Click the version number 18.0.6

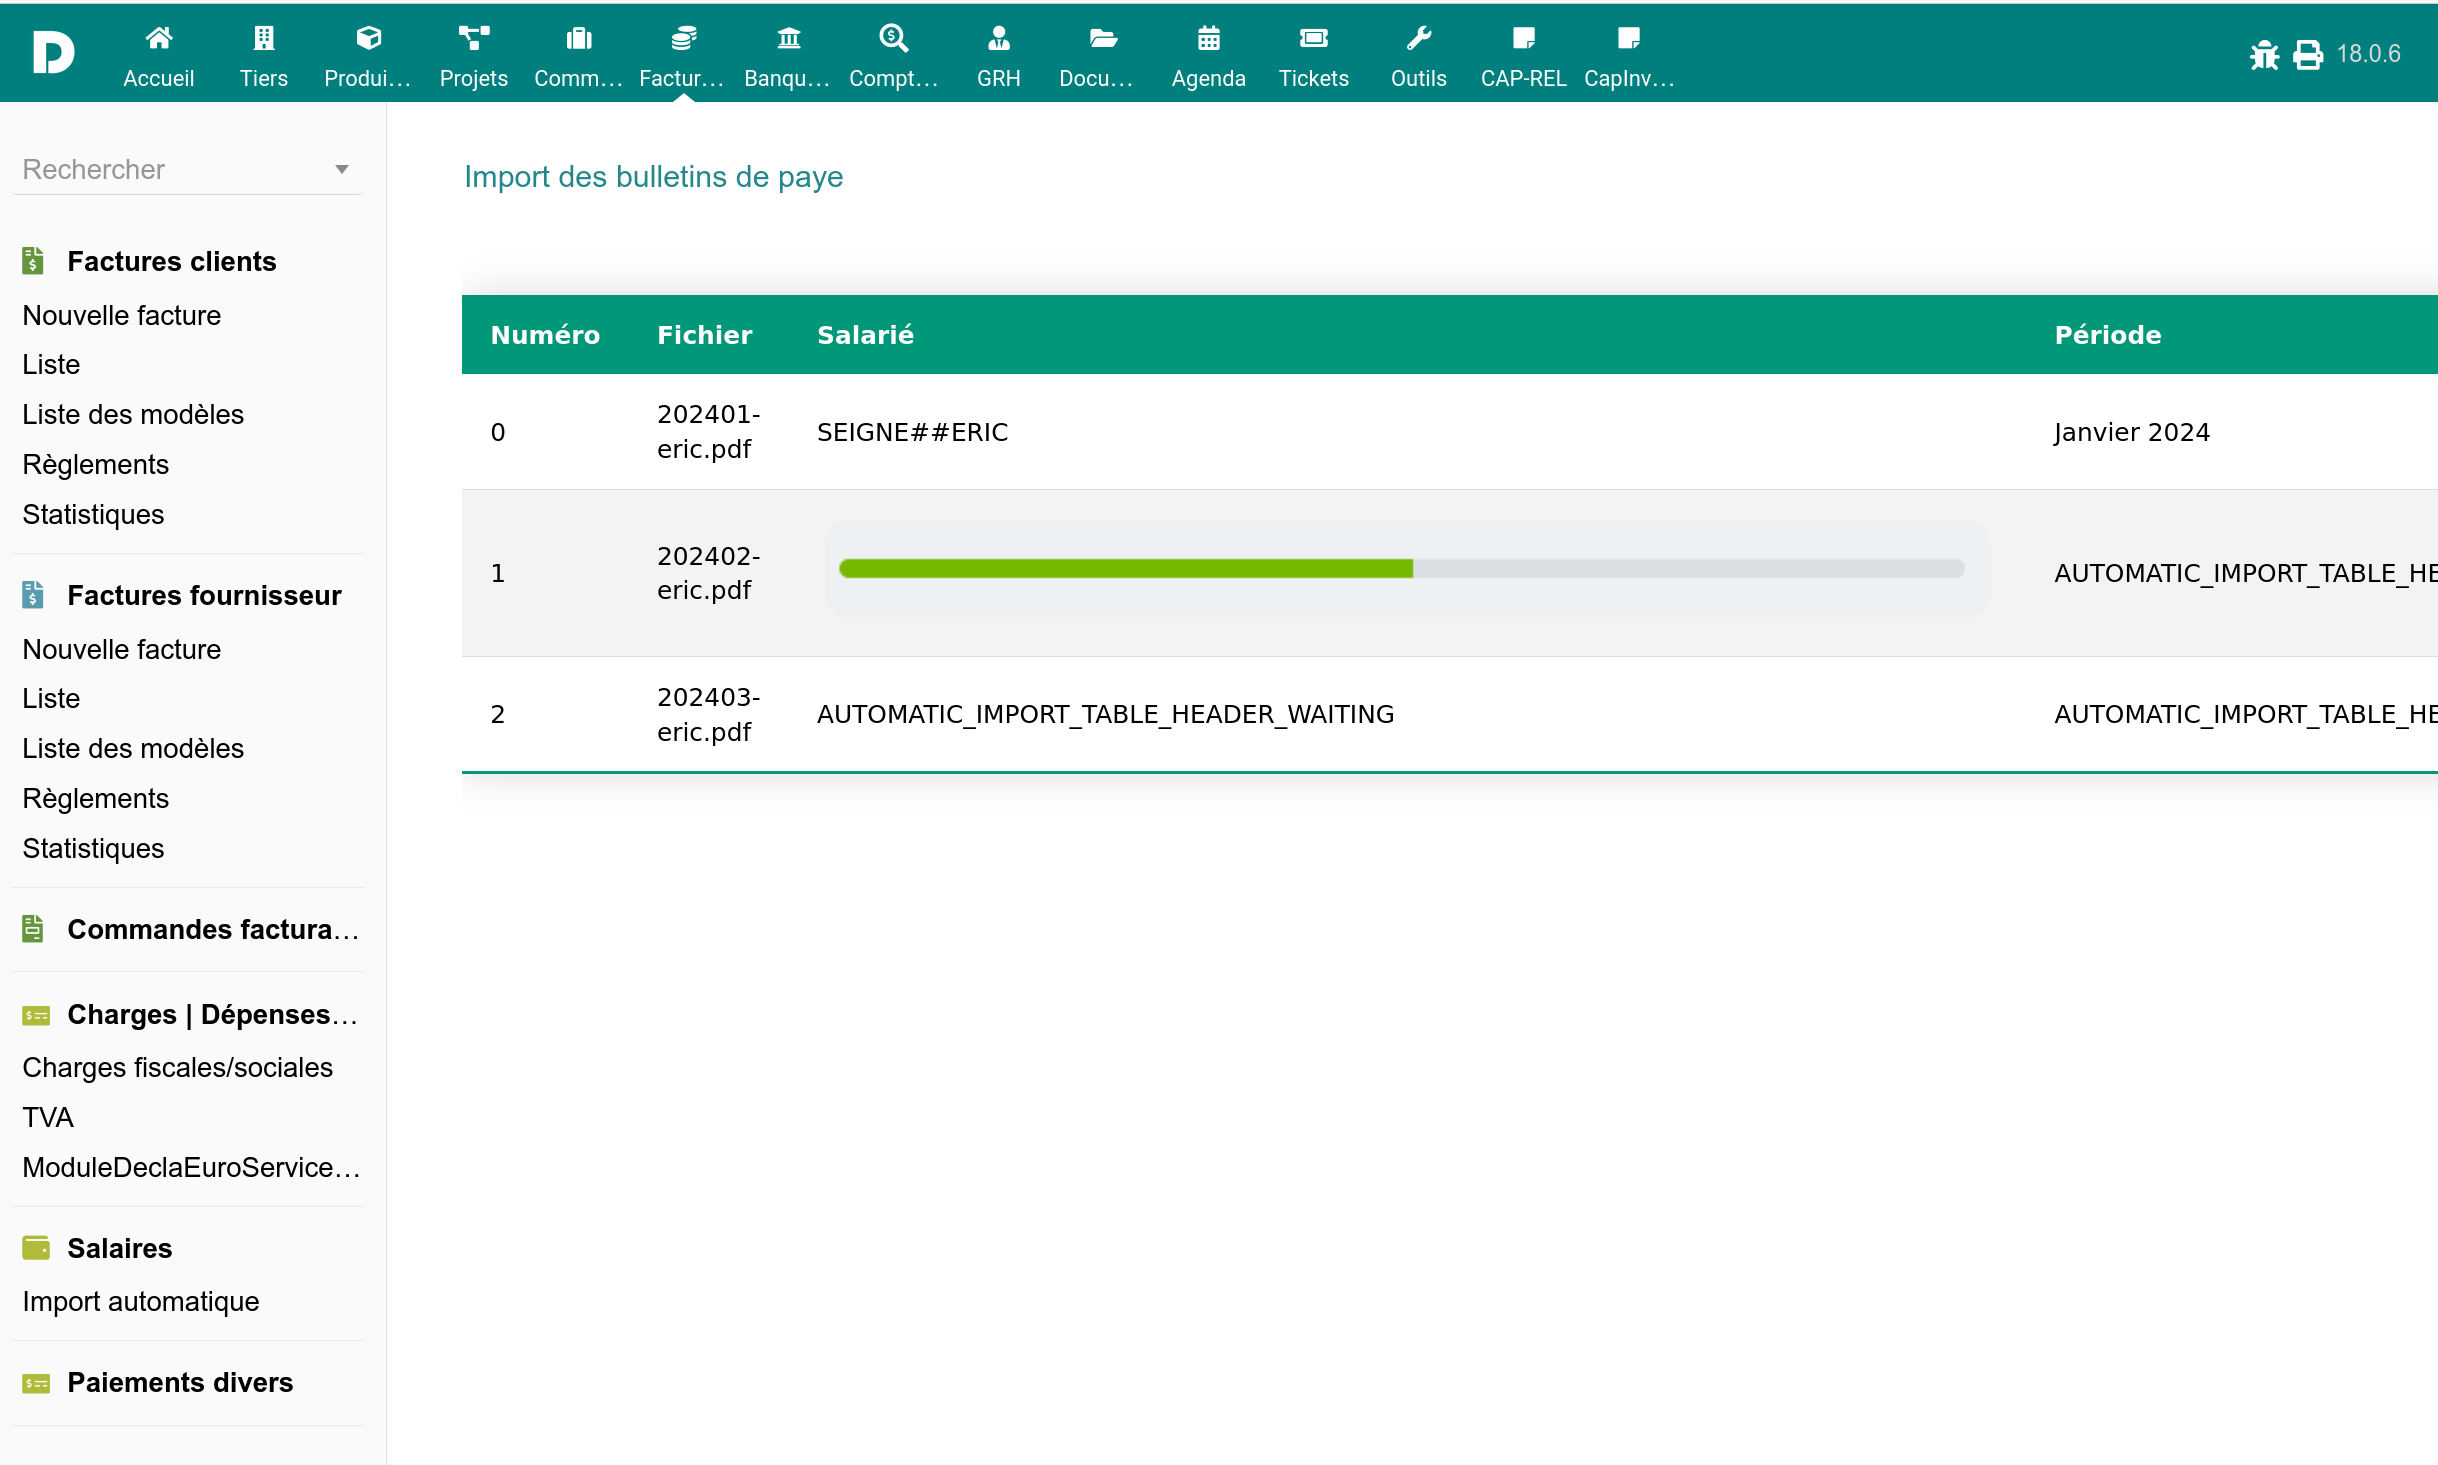2368,54
